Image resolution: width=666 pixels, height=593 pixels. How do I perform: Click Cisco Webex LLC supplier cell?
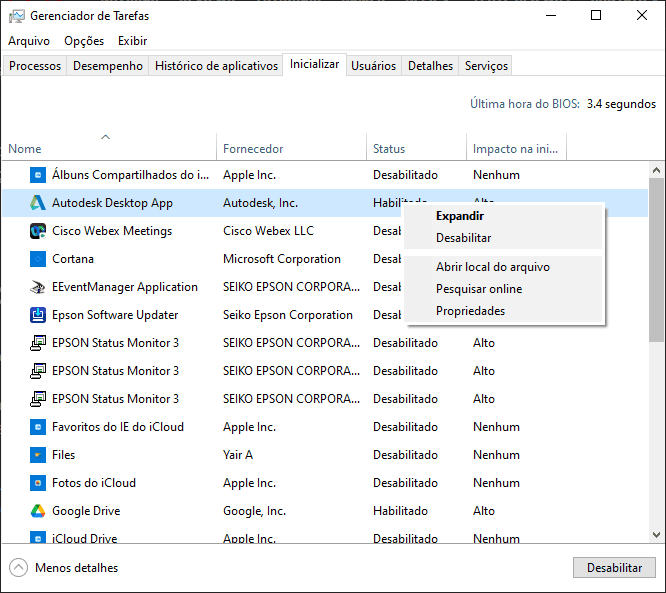pyautogui.click(x=268, y=231)
